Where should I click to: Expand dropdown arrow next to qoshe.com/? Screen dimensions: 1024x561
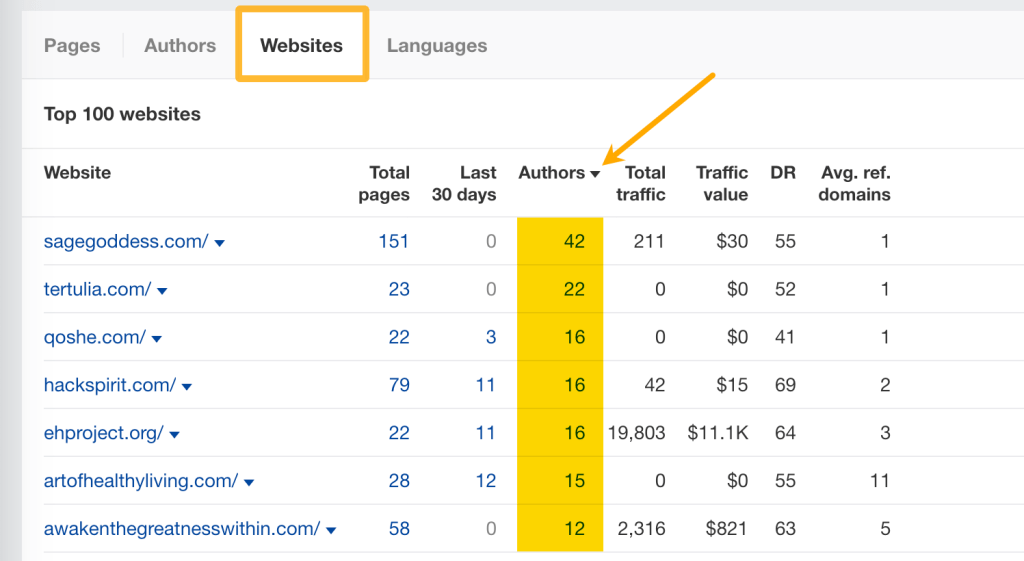157,339
